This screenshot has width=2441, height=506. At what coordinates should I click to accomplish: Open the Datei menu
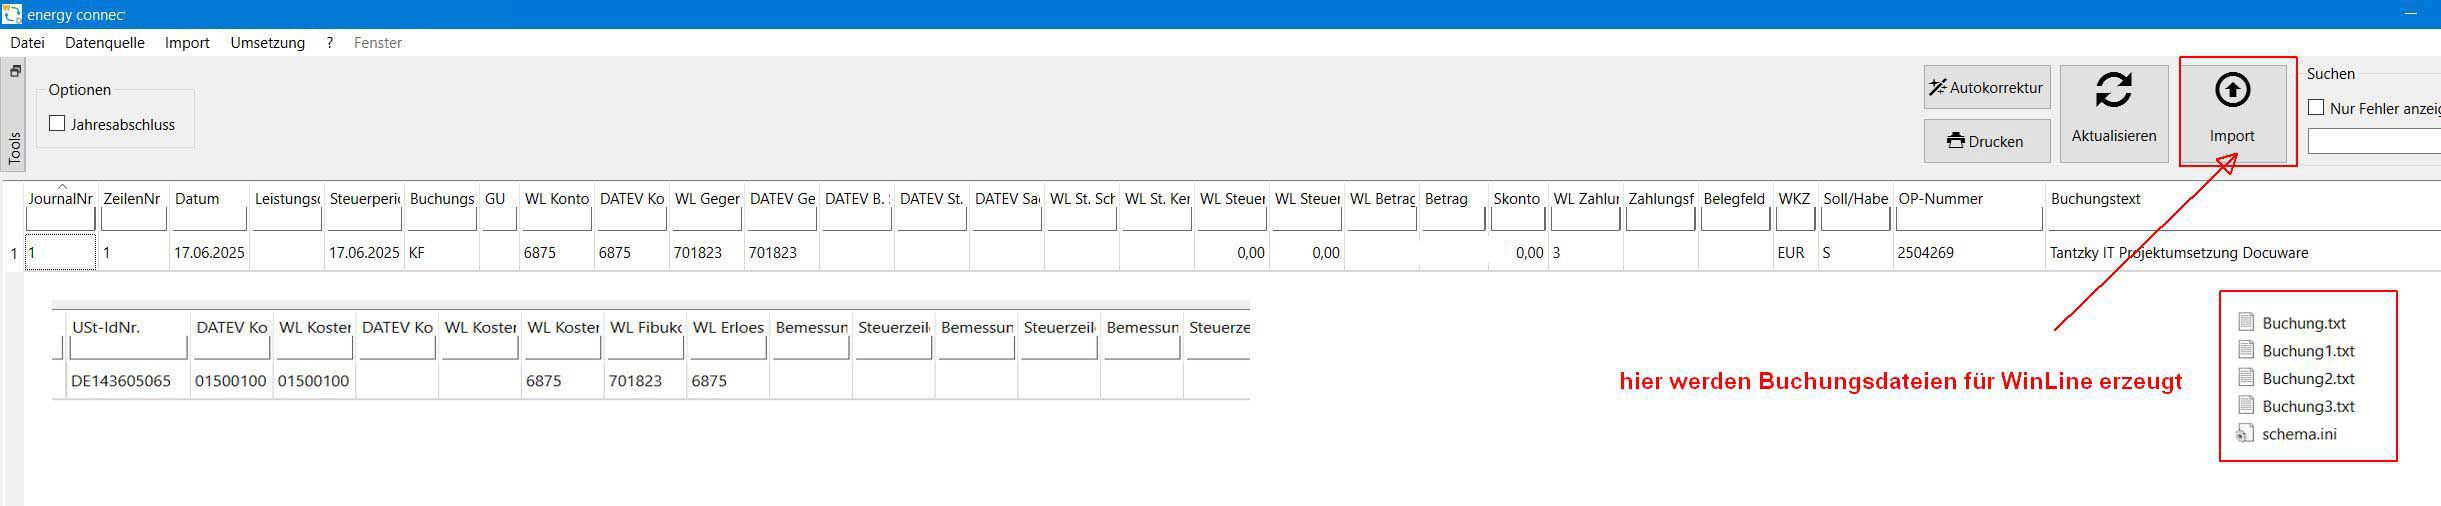tap(28, 43)
